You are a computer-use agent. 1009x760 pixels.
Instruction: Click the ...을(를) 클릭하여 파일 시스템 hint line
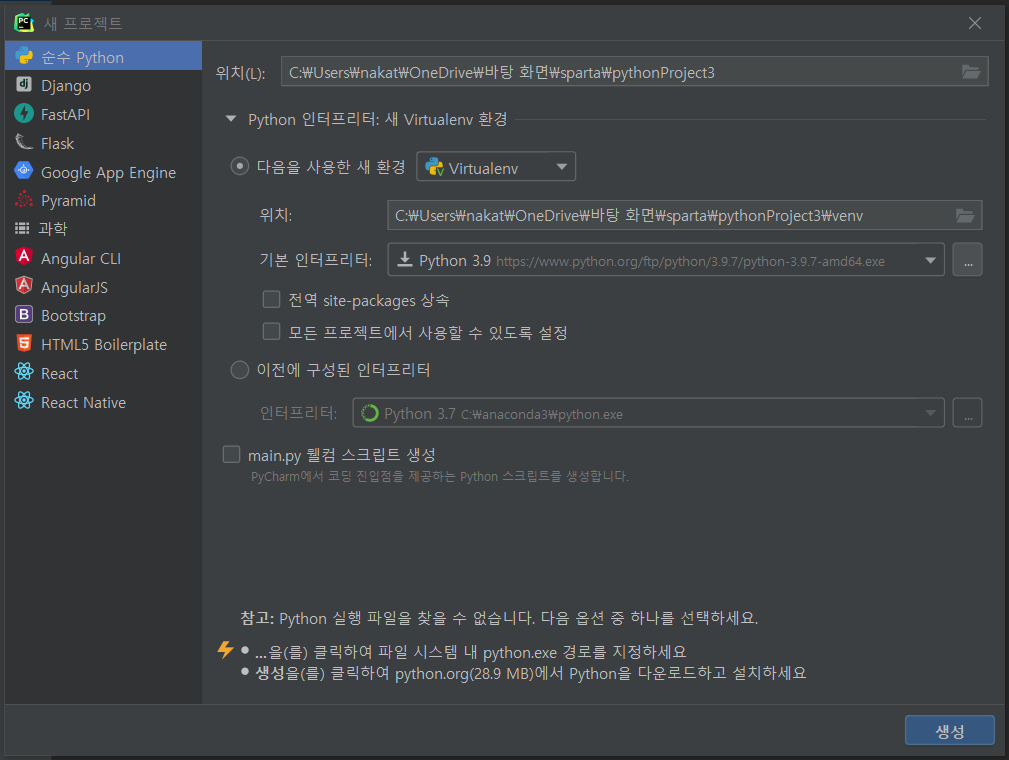pyautogui.click(x=470, y=652)
